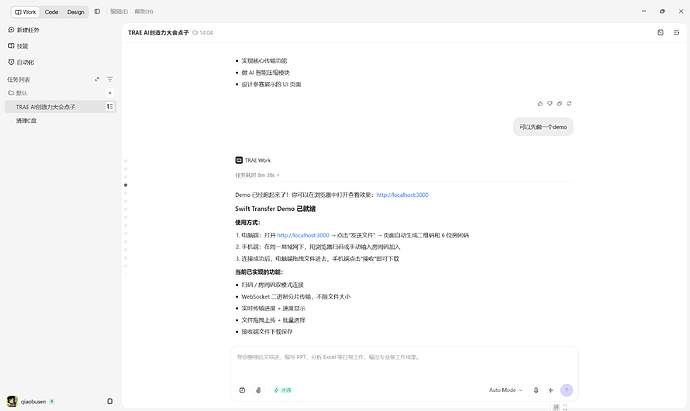Click the sparkle enhance prompt icon

[x=551, y=390]
